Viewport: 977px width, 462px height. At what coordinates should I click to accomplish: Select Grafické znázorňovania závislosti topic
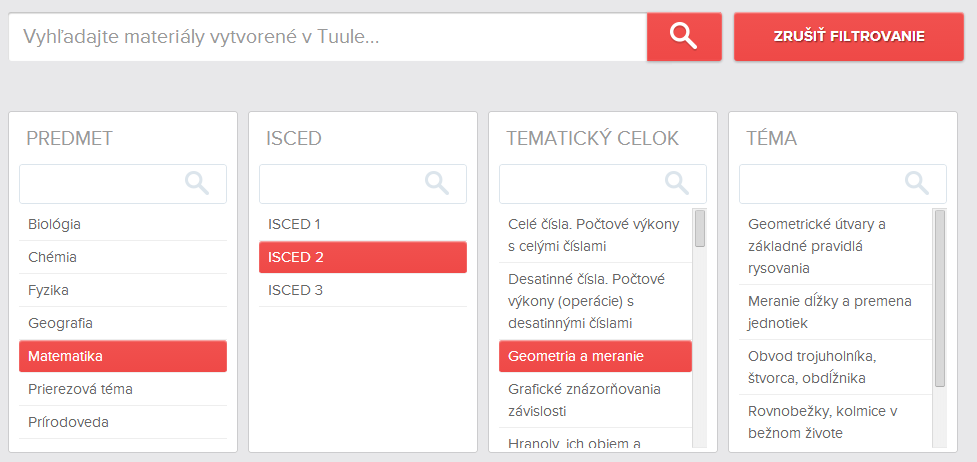click(x=595, y=400)
